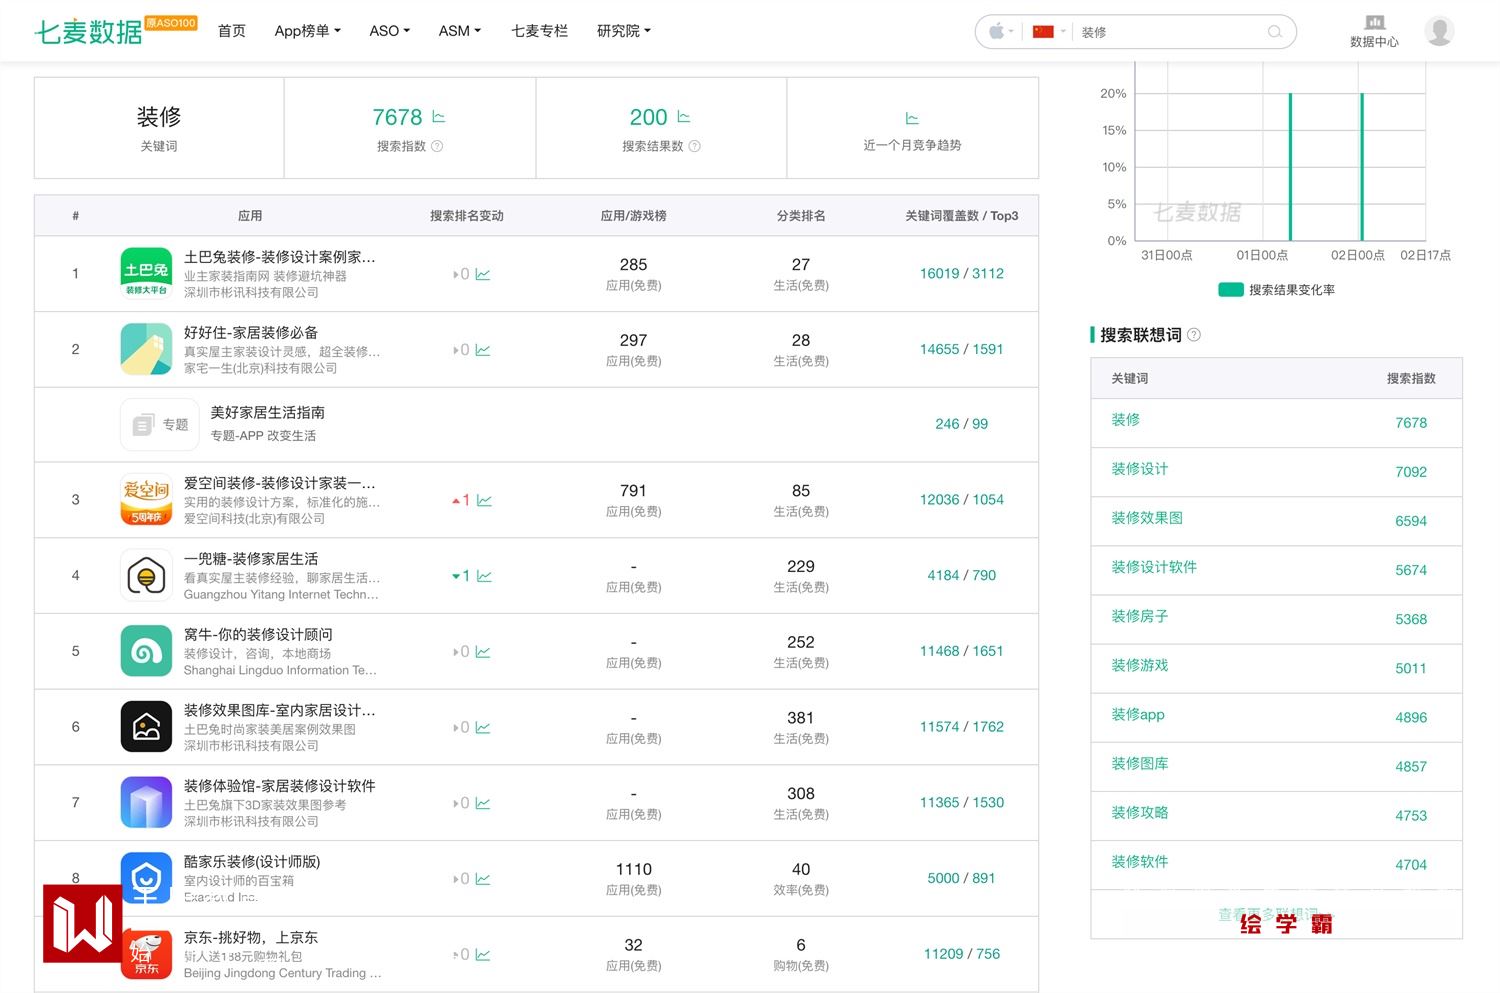The height and width of the screenshot is (993, 1500).
Task: Select the 应用/游戏榜 column header
Action: click(633, 216)
